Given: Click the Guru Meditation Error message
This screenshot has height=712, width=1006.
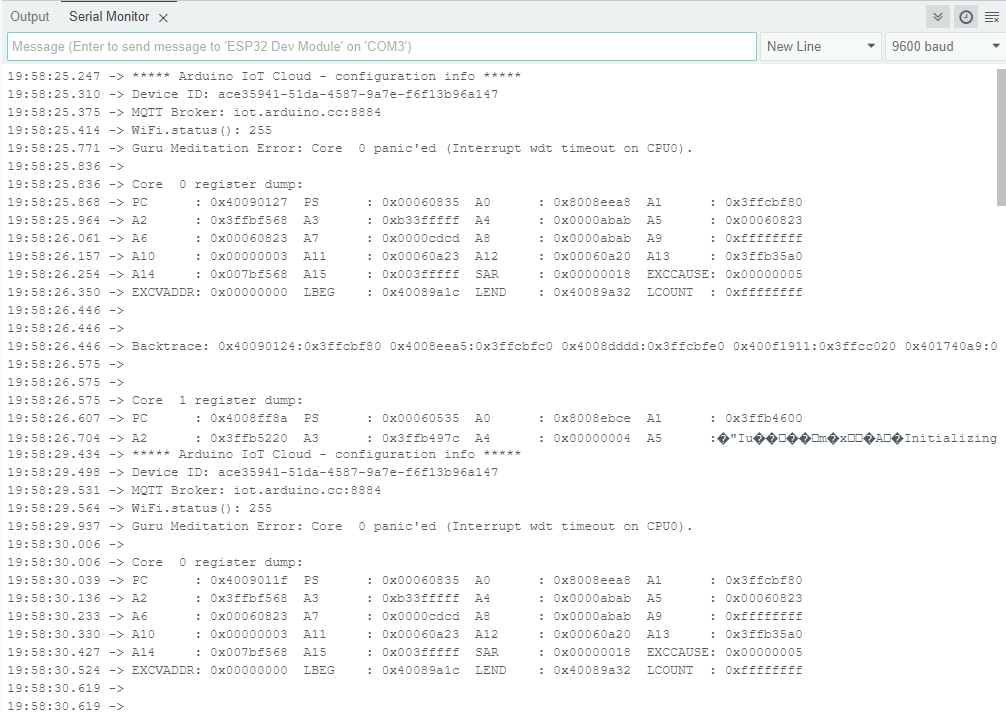Looking at the screenshot, I should tap(400, 148).
